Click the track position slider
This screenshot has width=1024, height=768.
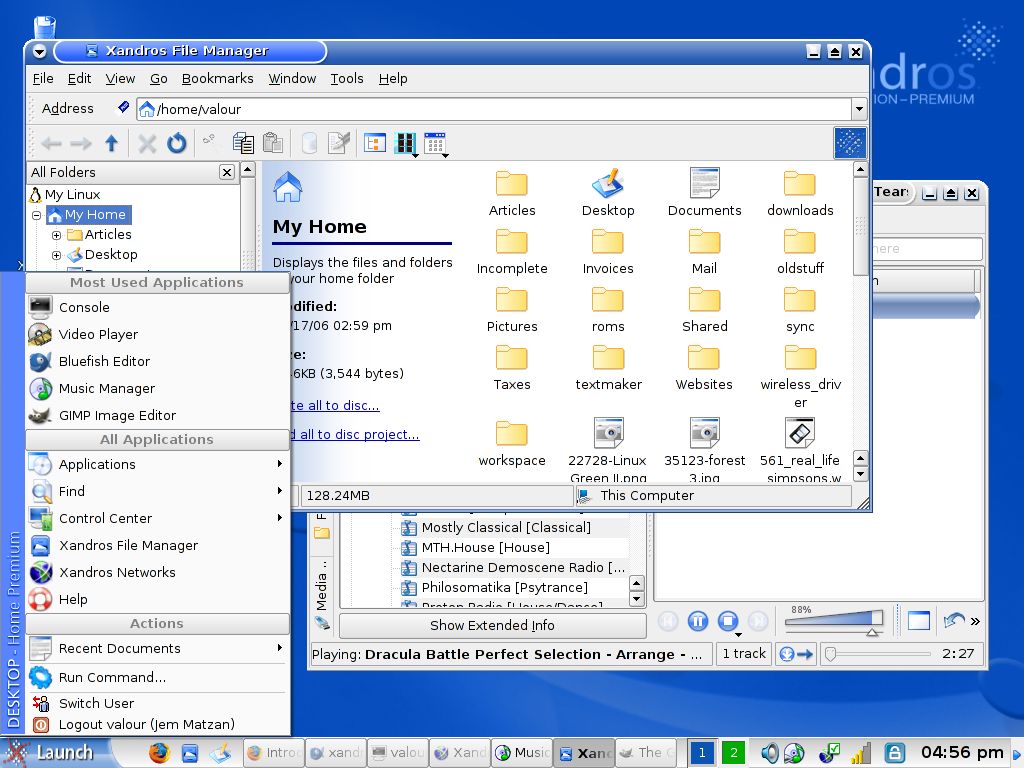click(877, 654)
